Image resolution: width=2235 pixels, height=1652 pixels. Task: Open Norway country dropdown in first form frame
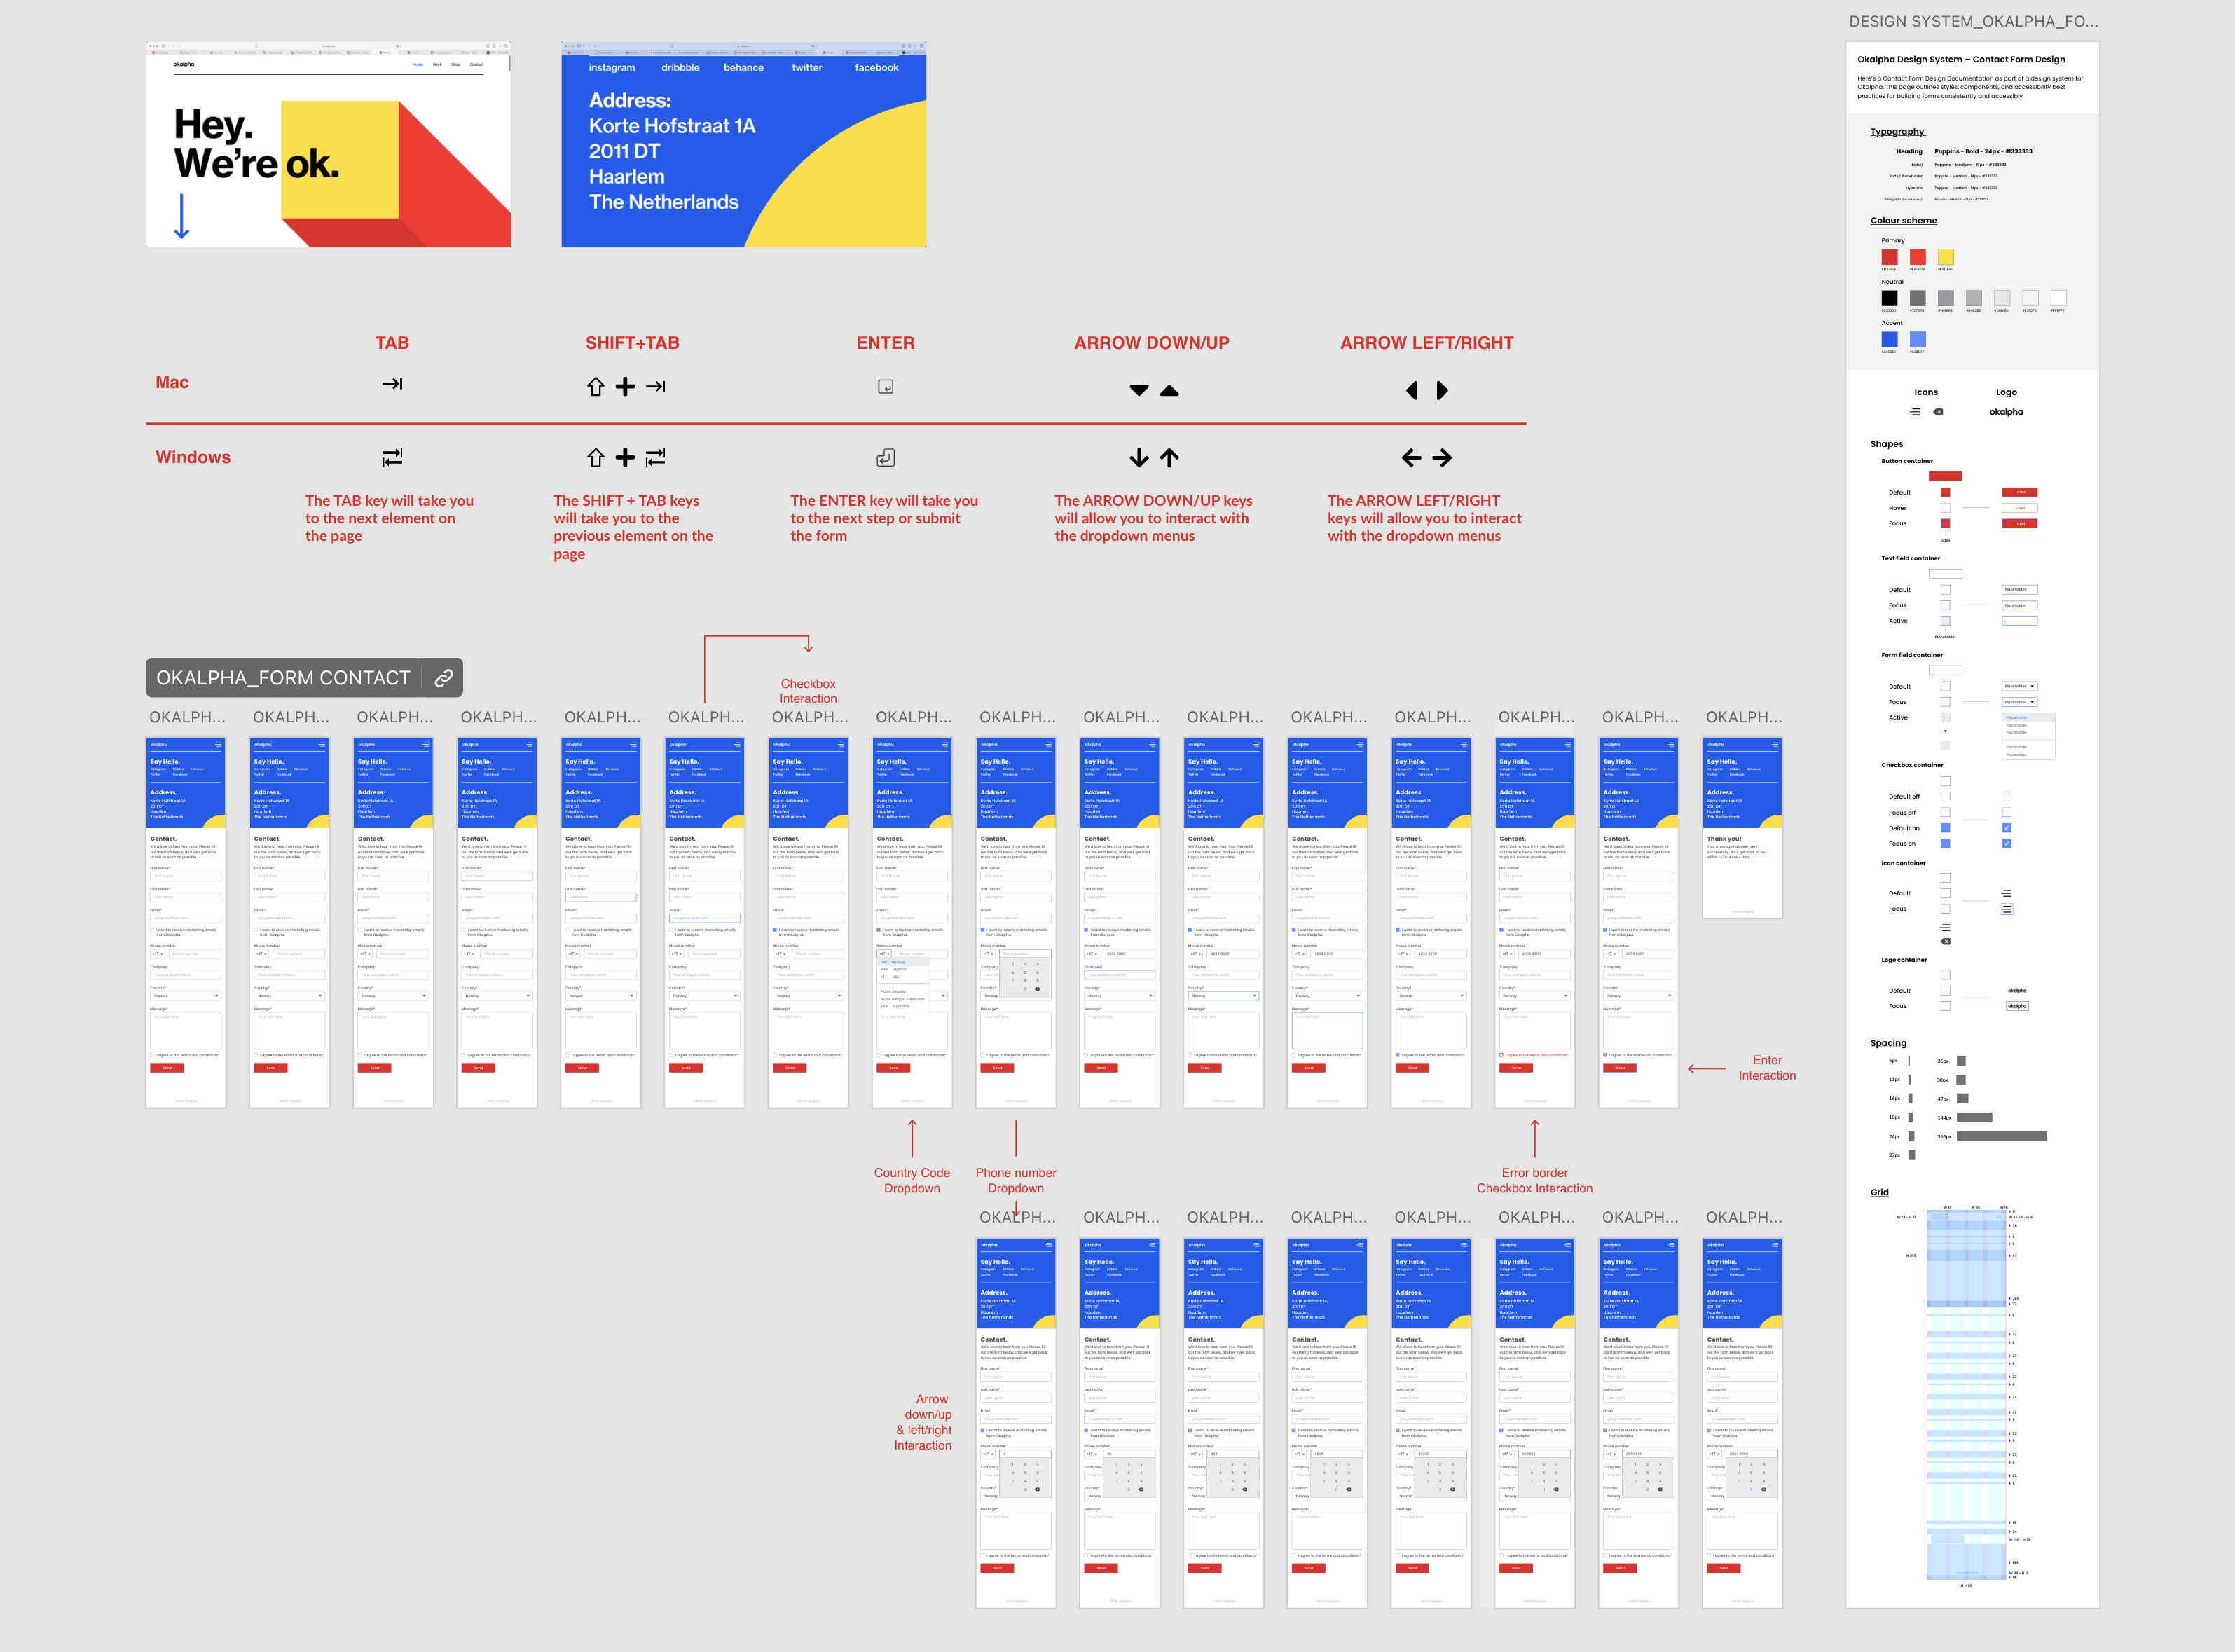(185, 996)
